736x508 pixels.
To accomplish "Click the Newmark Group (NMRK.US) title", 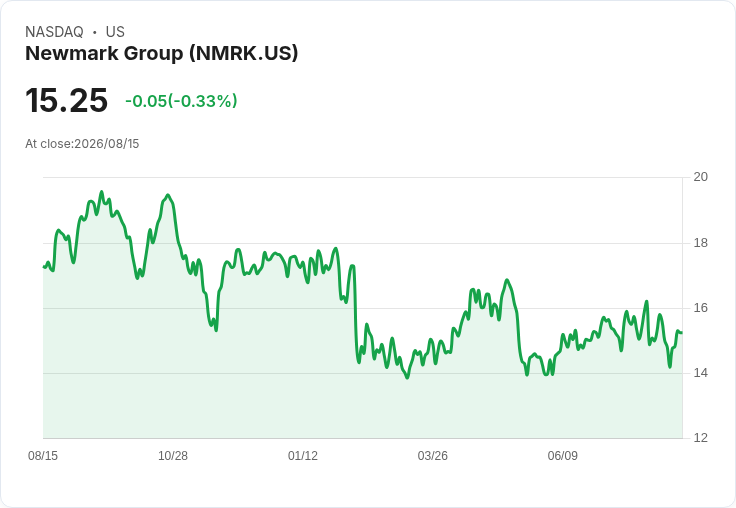I will (x=161, y=53).
